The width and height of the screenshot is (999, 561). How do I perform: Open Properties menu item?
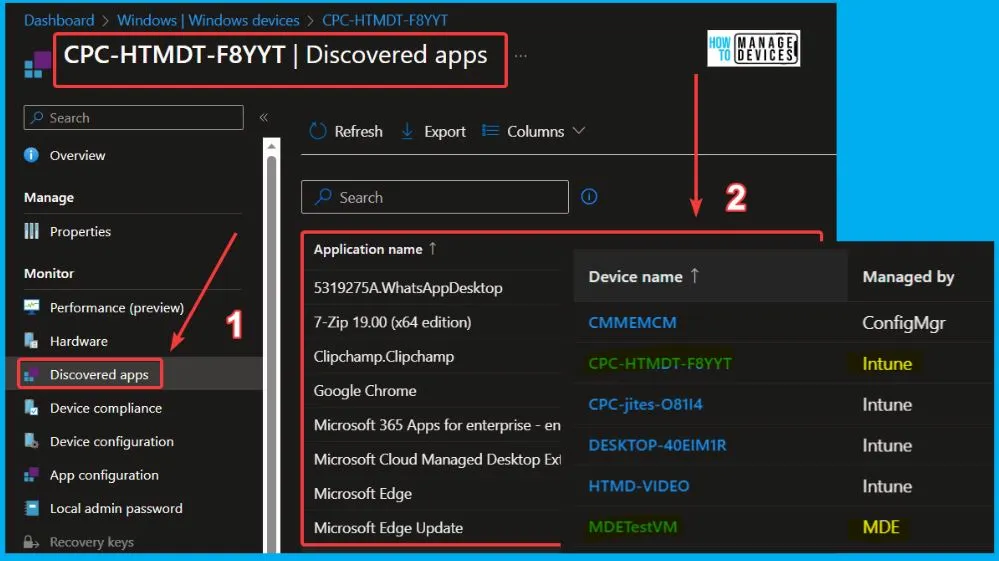coord(80,232)
